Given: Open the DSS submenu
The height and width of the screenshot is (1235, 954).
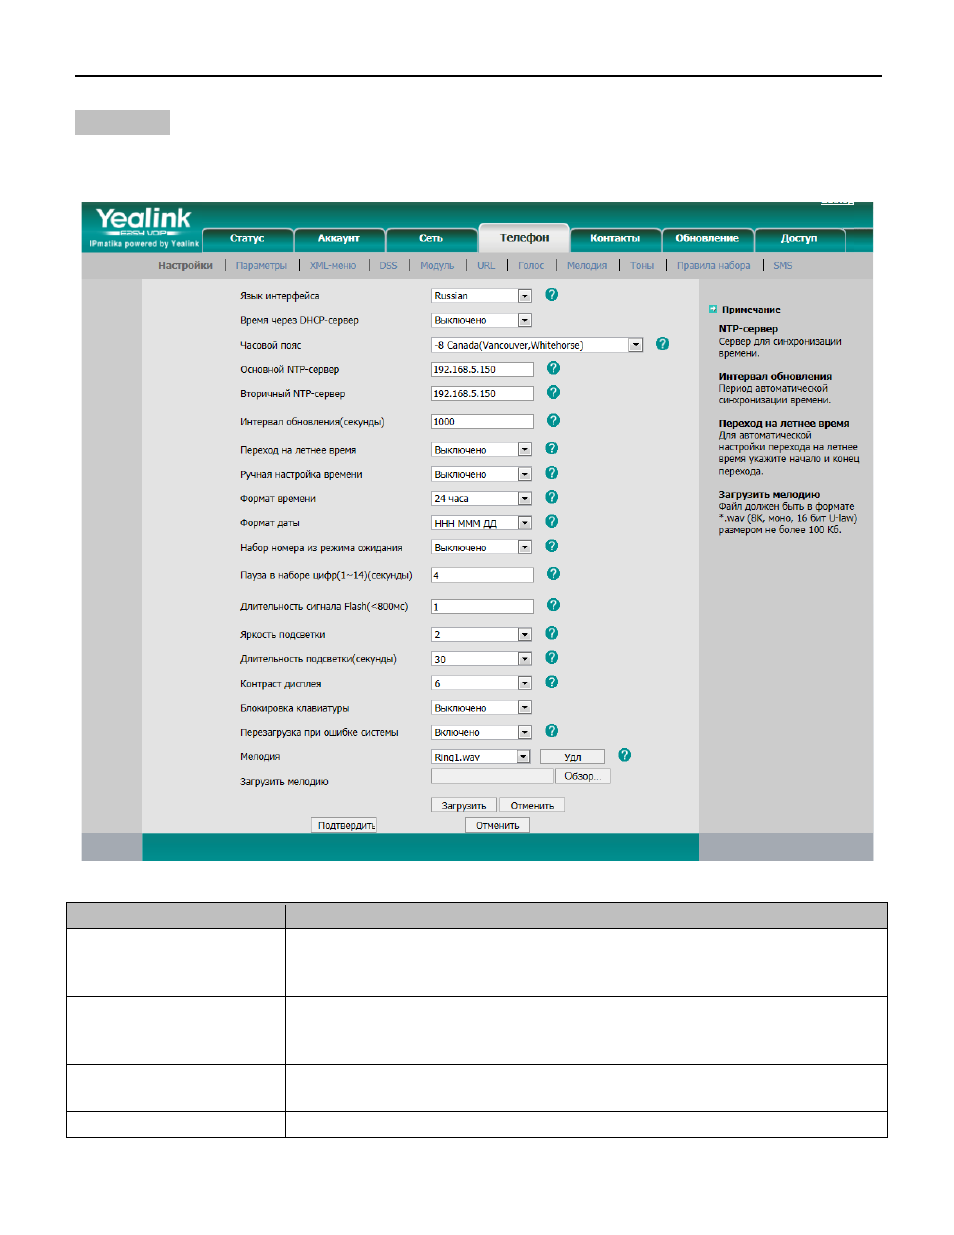Looking at the screenshot, I should click(x=388, y=266).
